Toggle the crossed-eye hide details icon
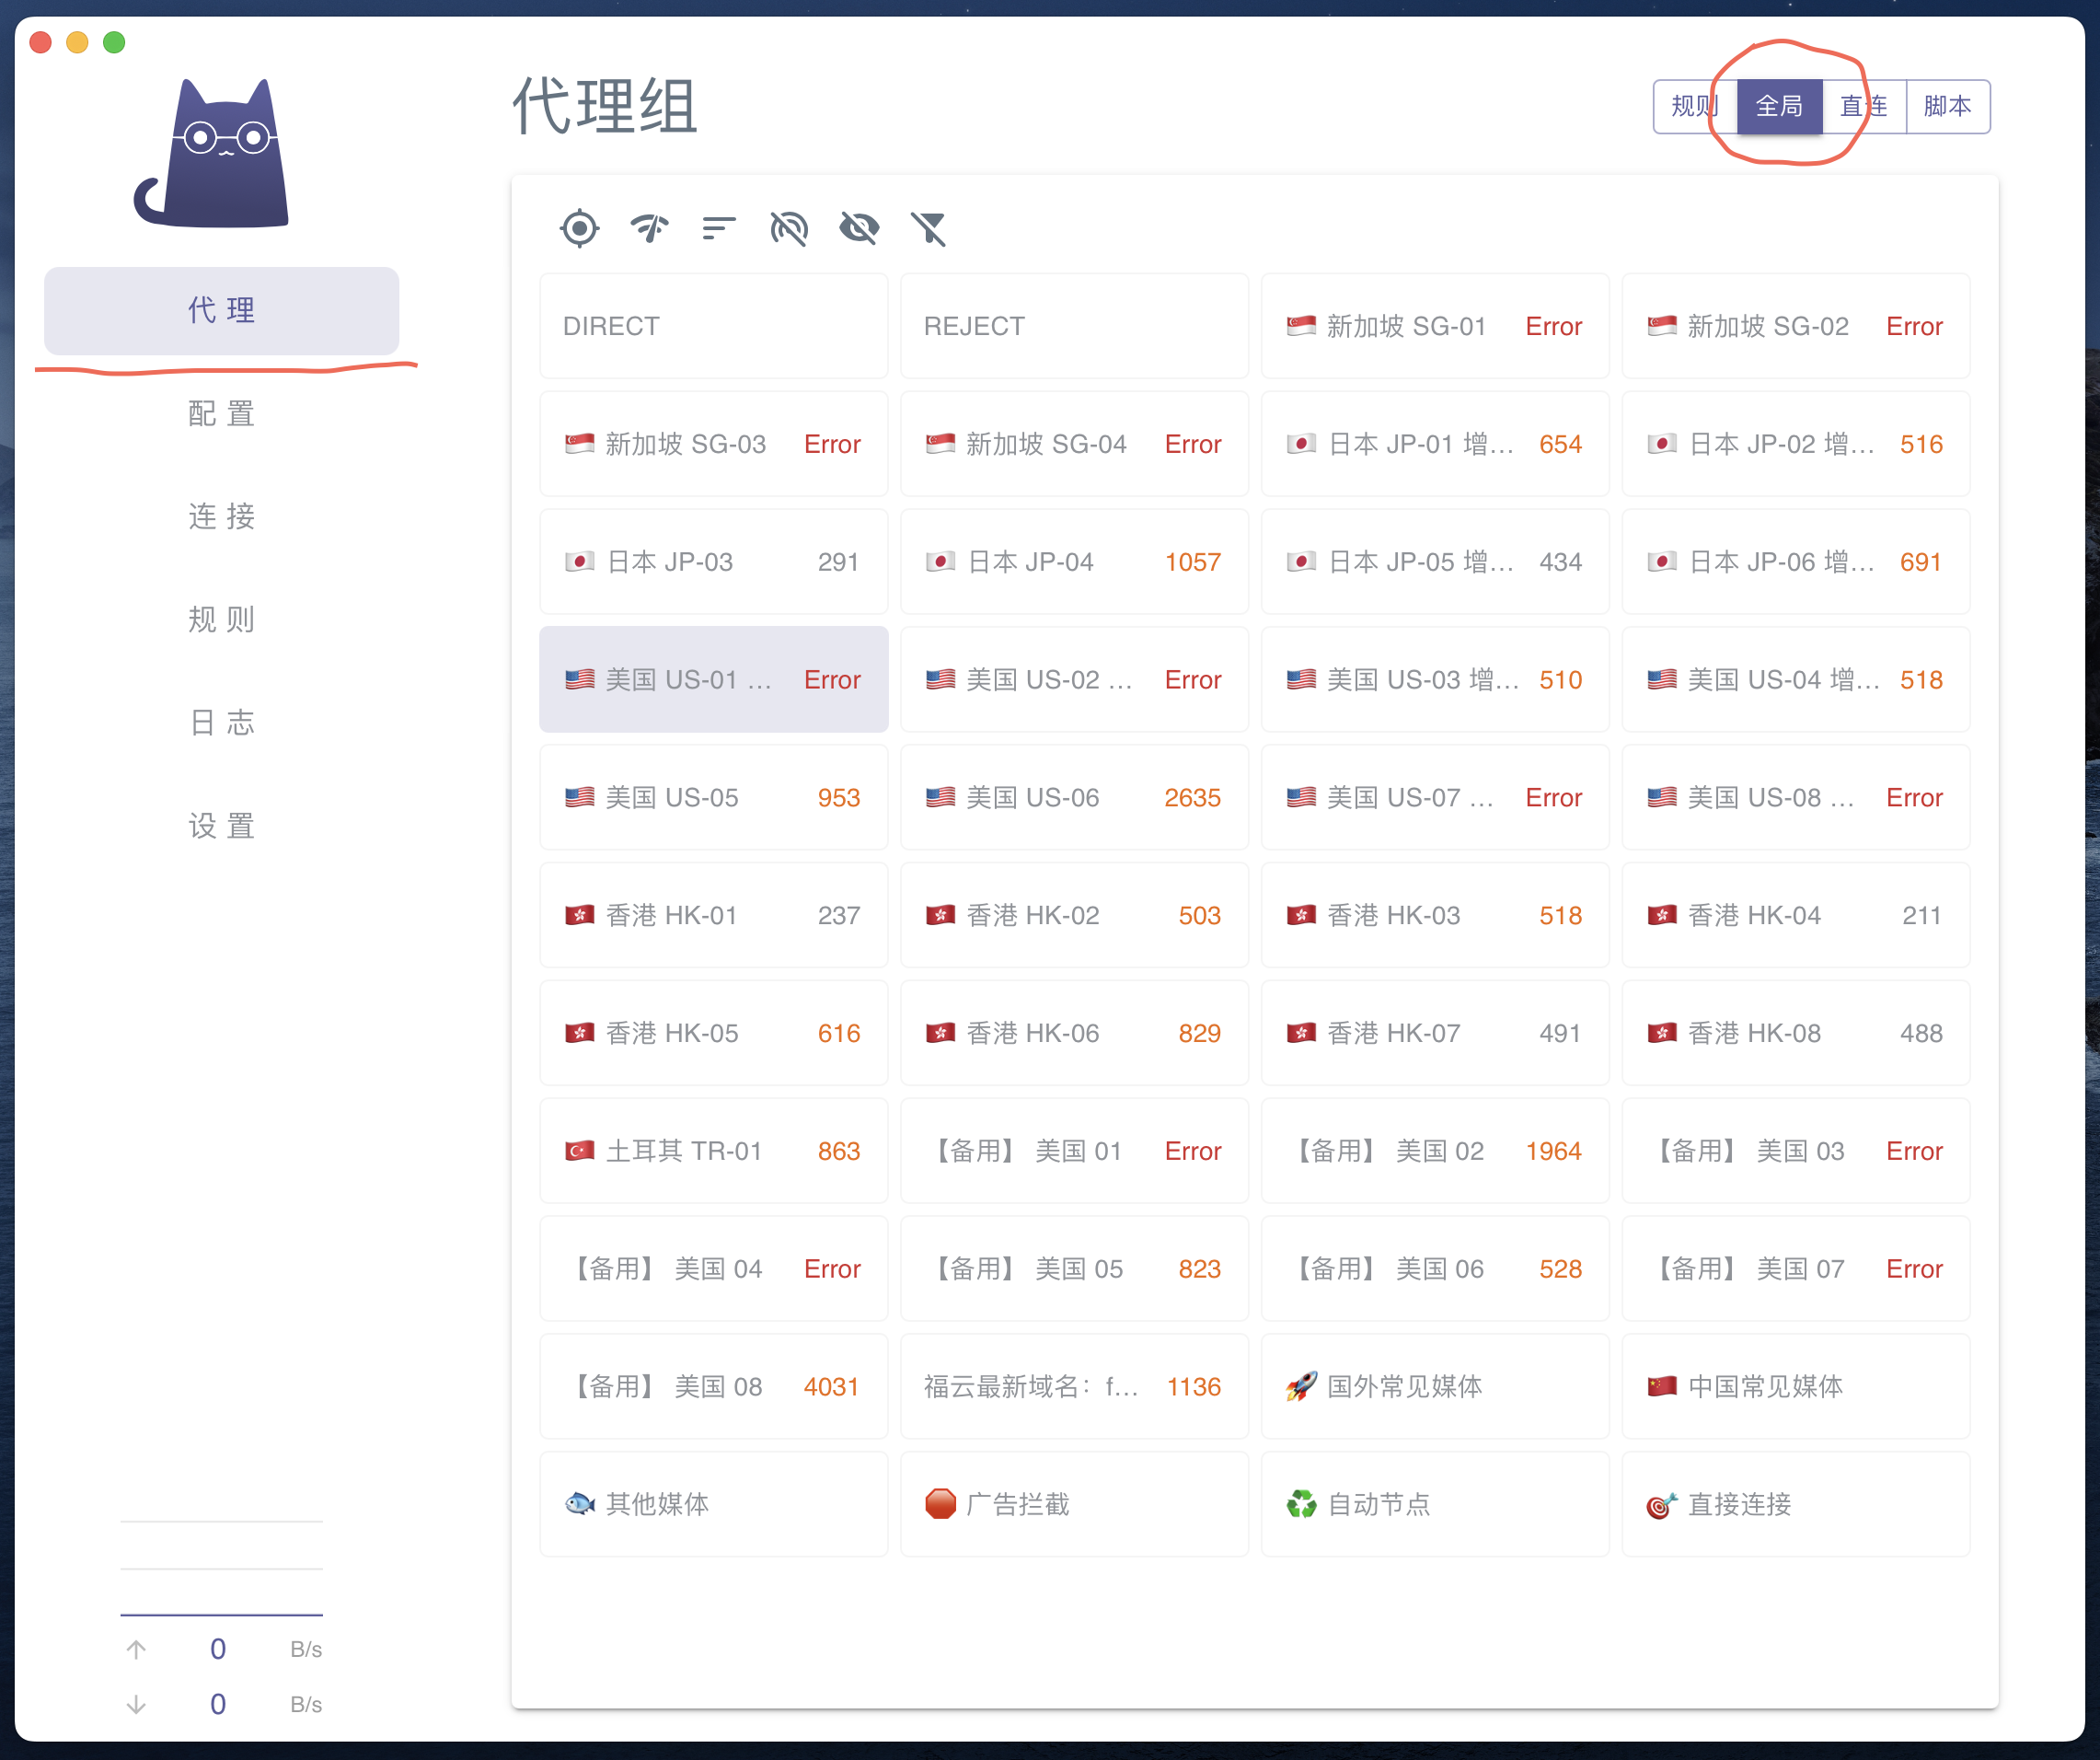This screenshot has width=2100, height=1760. coord(859,228)
